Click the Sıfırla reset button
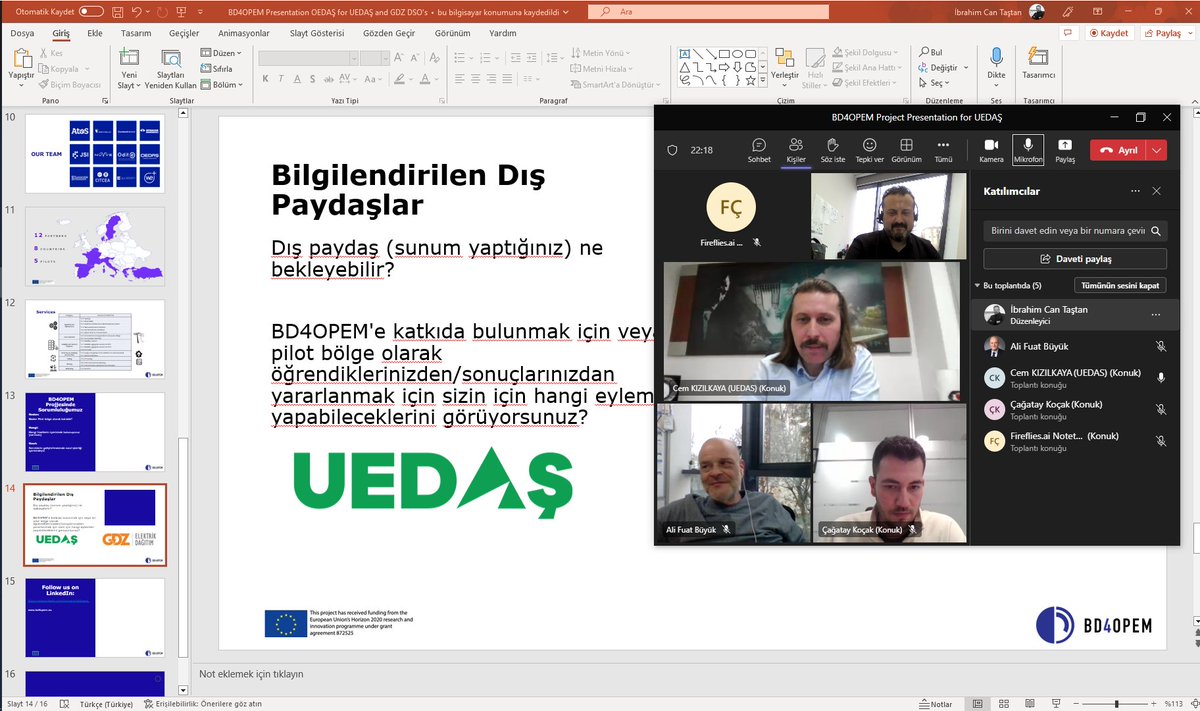 pyautogui.click(x=216, y=69)
